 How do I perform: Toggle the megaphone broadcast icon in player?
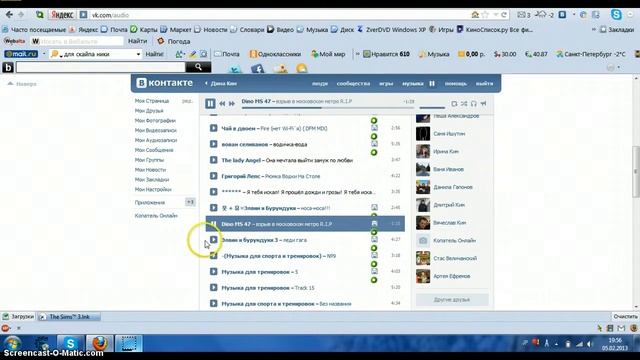click(483, 104)
